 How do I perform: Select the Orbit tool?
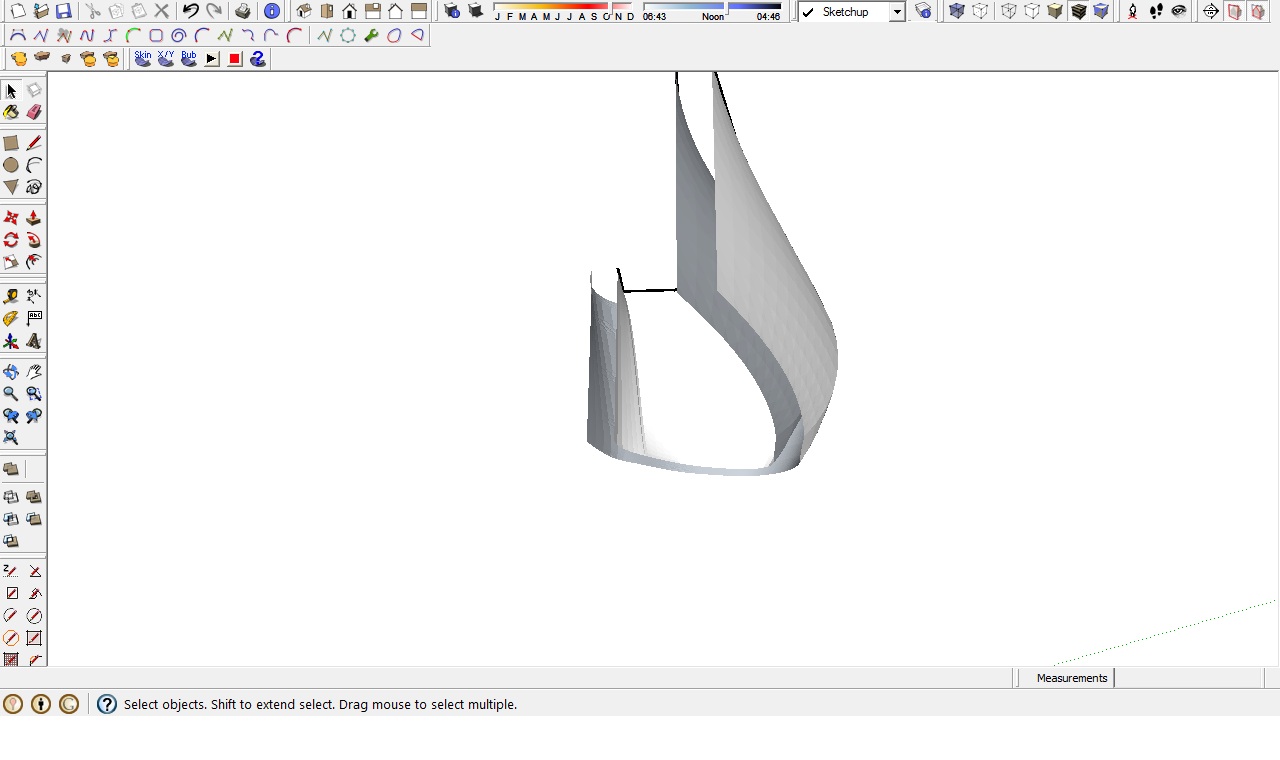click(11, 372)
